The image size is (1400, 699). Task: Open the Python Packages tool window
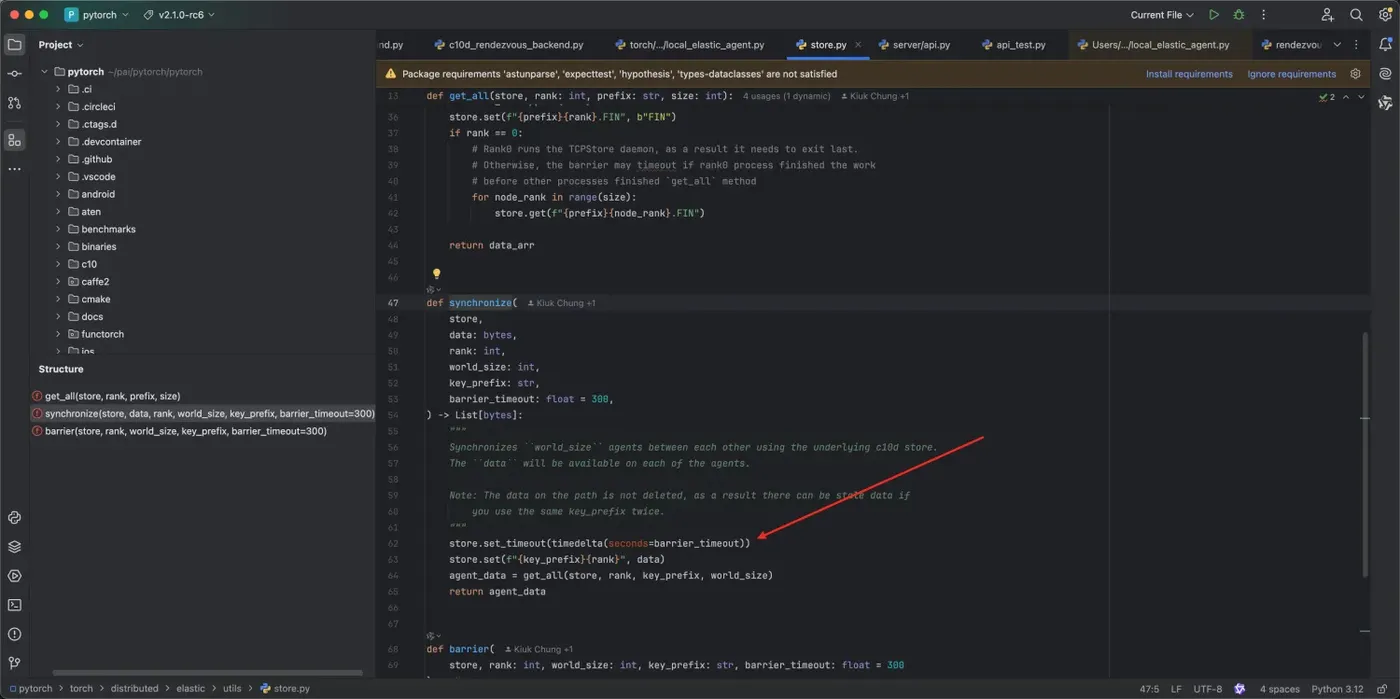[x=14, y=518]
